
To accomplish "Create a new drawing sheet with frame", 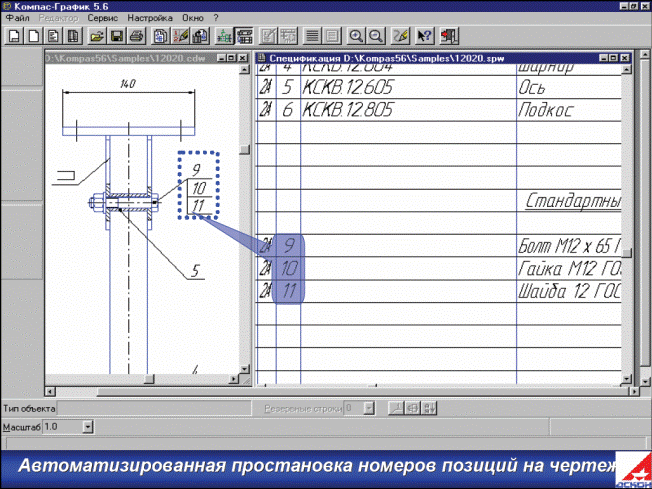I will tap(14, 36).
